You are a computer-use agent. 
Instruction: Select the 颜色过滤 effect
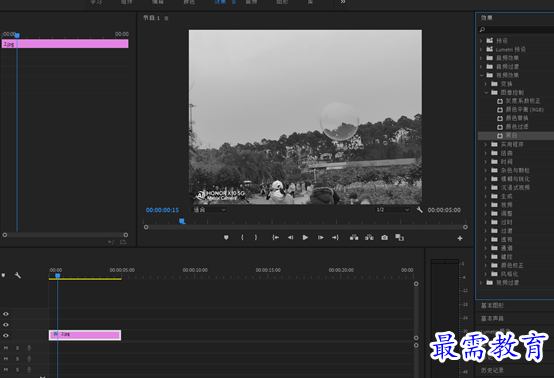coord(516,127)
